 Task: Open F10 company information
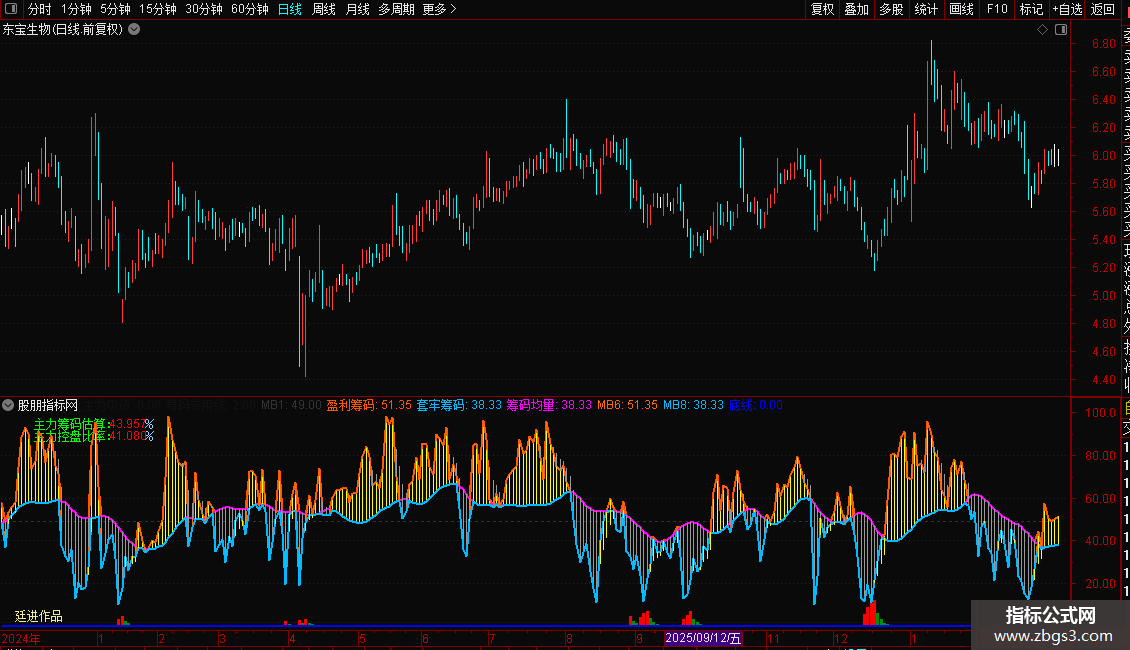(x=997, y=9)
